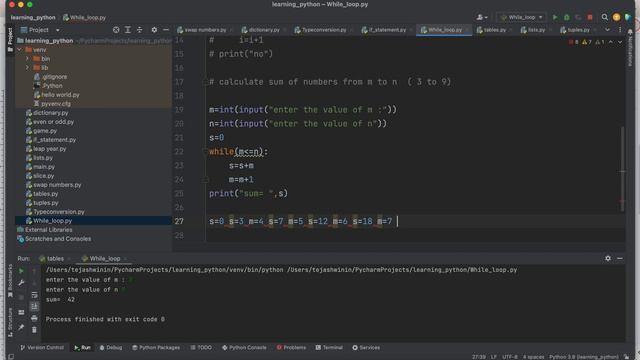Screen dimensions: 640x360
Task: Clear all Run console output (trash)
Action: 34,329
